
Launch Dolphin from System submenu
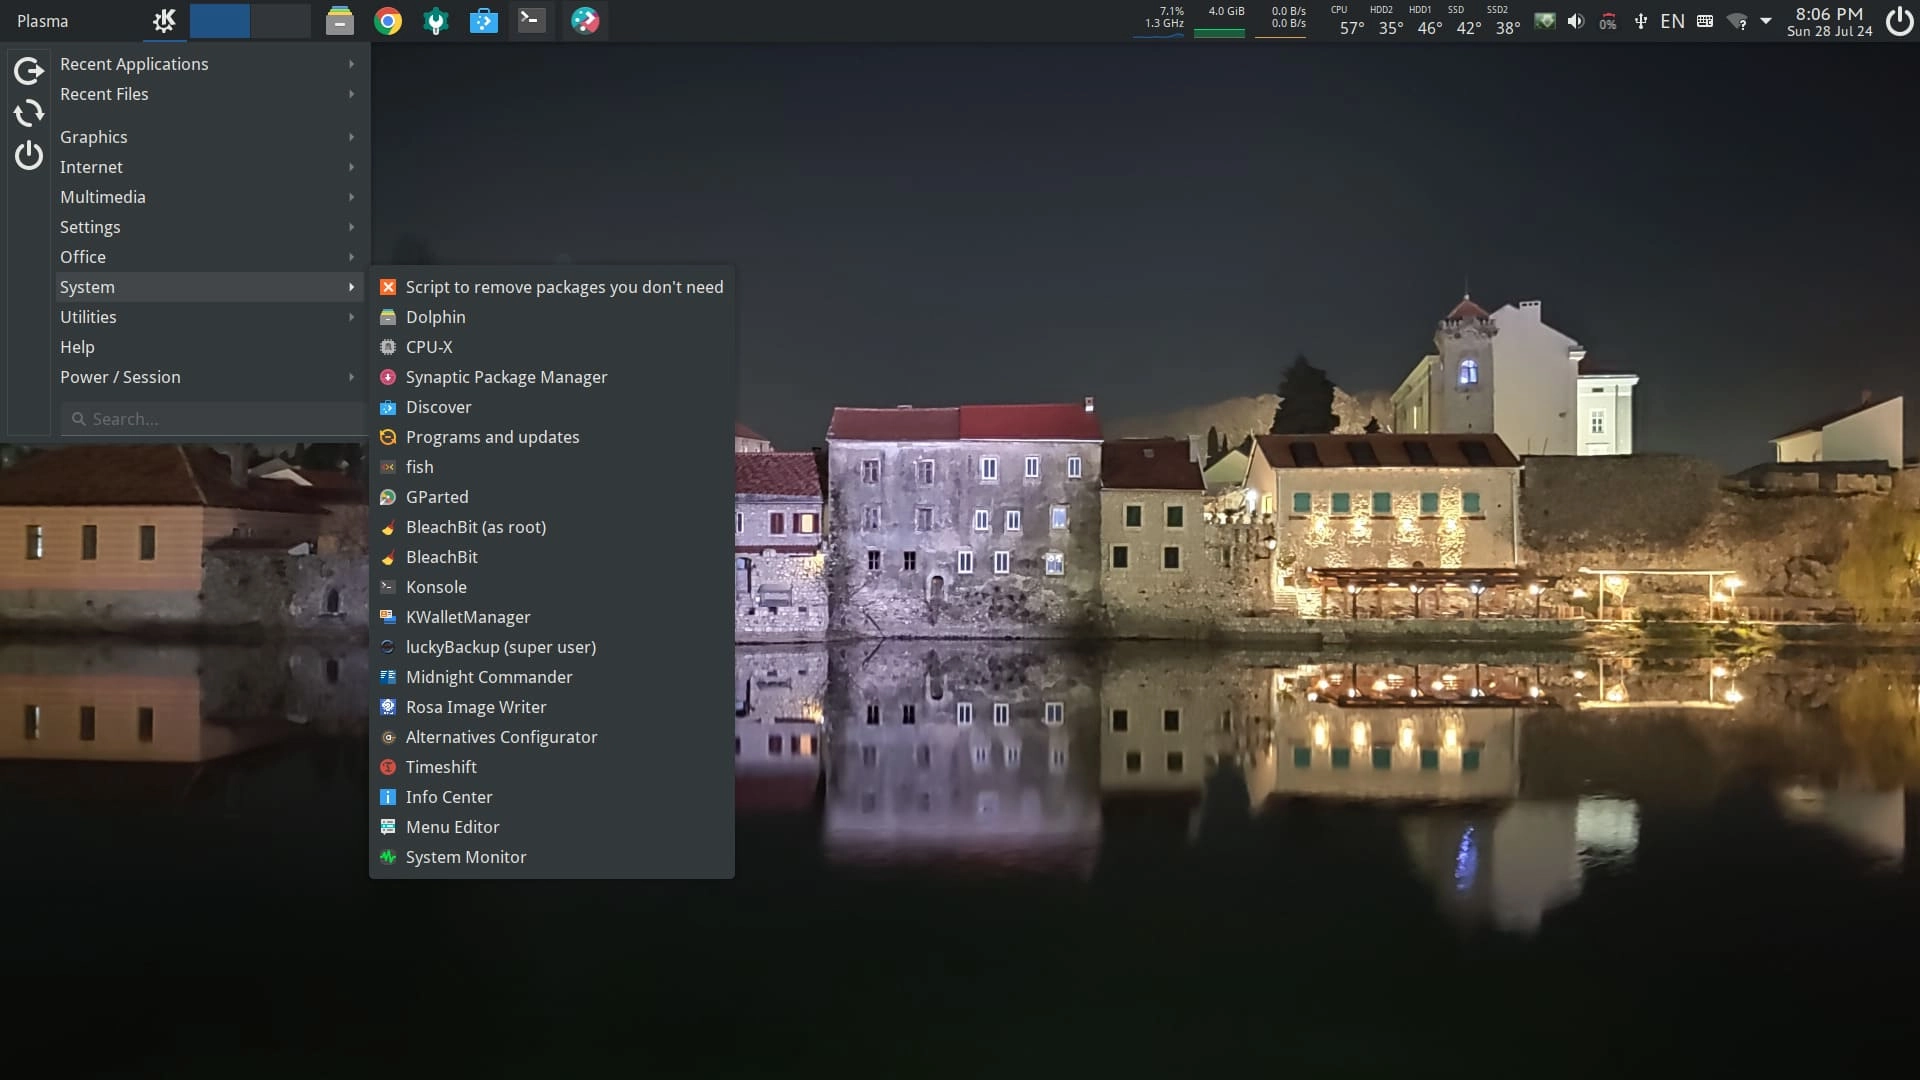pos(552,317)
